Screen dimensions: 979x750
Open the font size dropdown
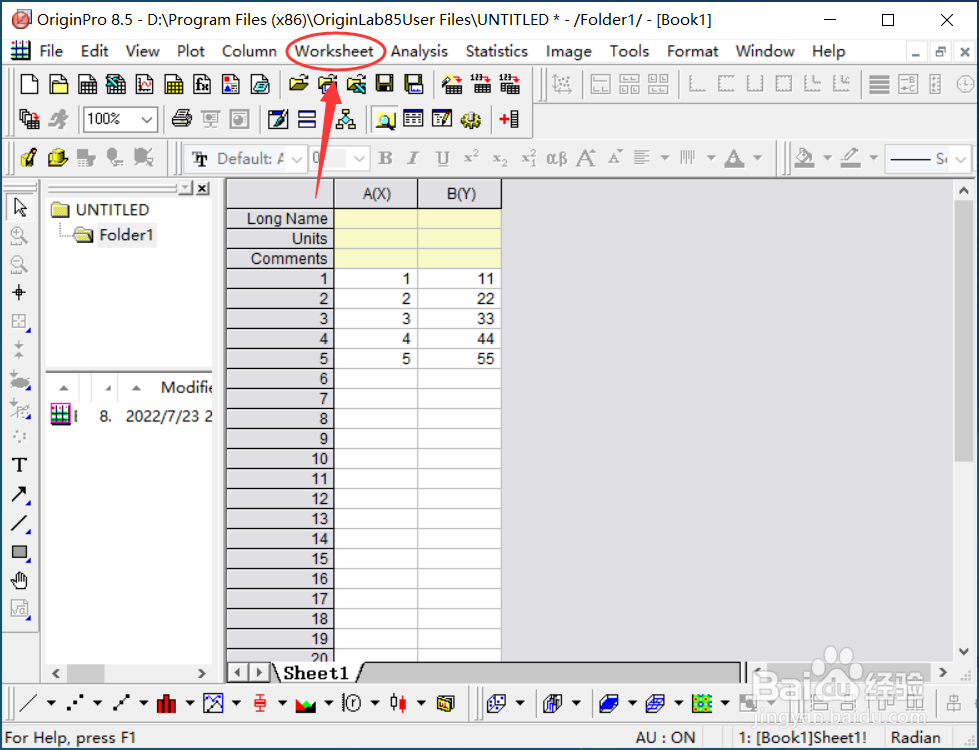tap(359, 159)
